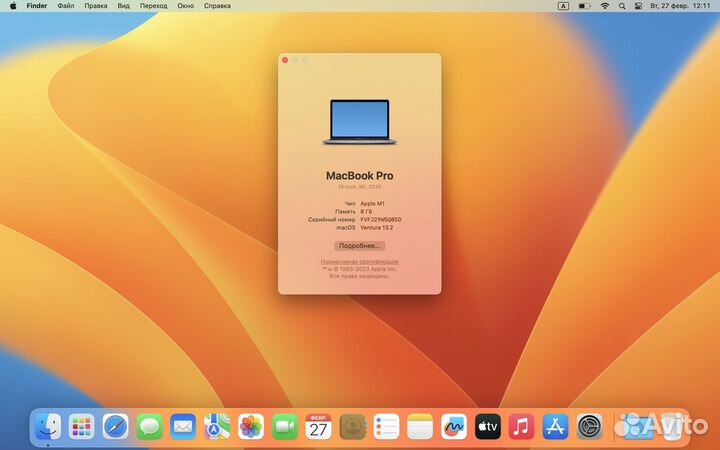Click the Подробнее... button

coord(360,246)
